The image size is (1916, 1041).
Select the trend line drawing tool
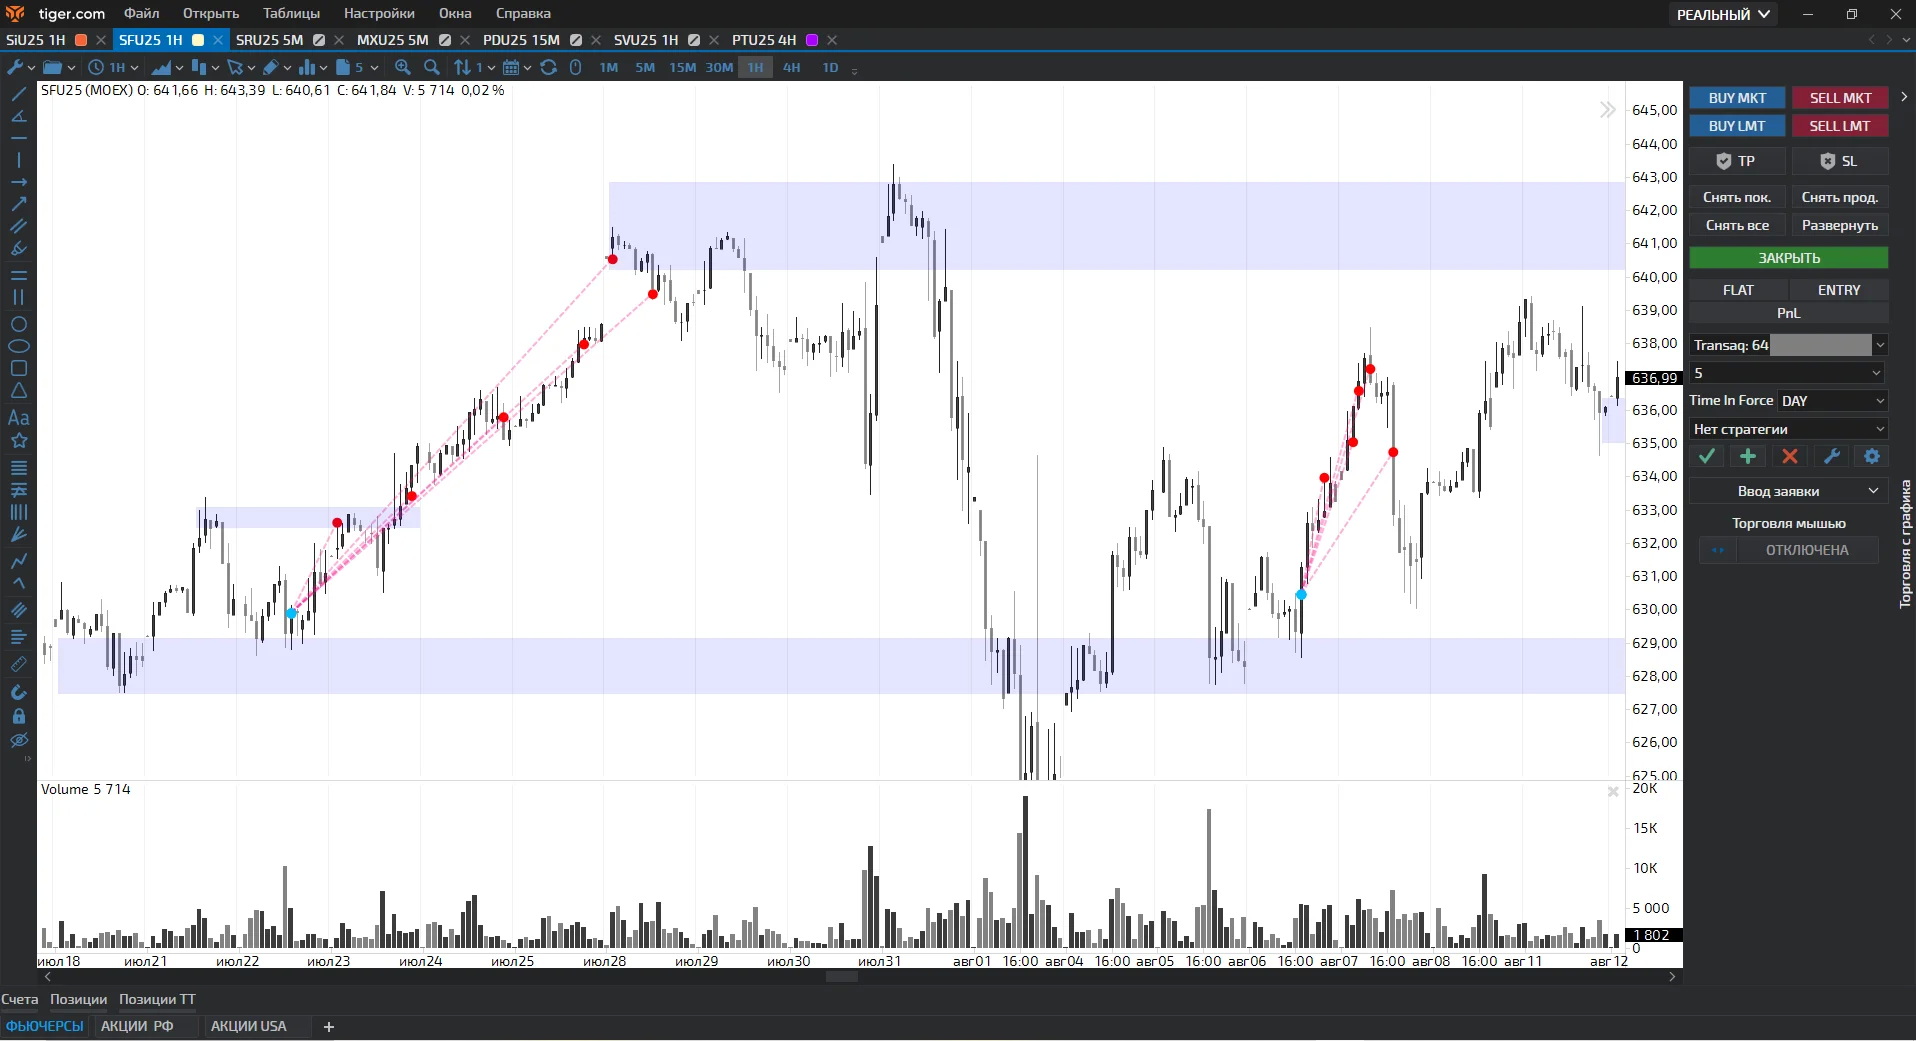[18, 94]
